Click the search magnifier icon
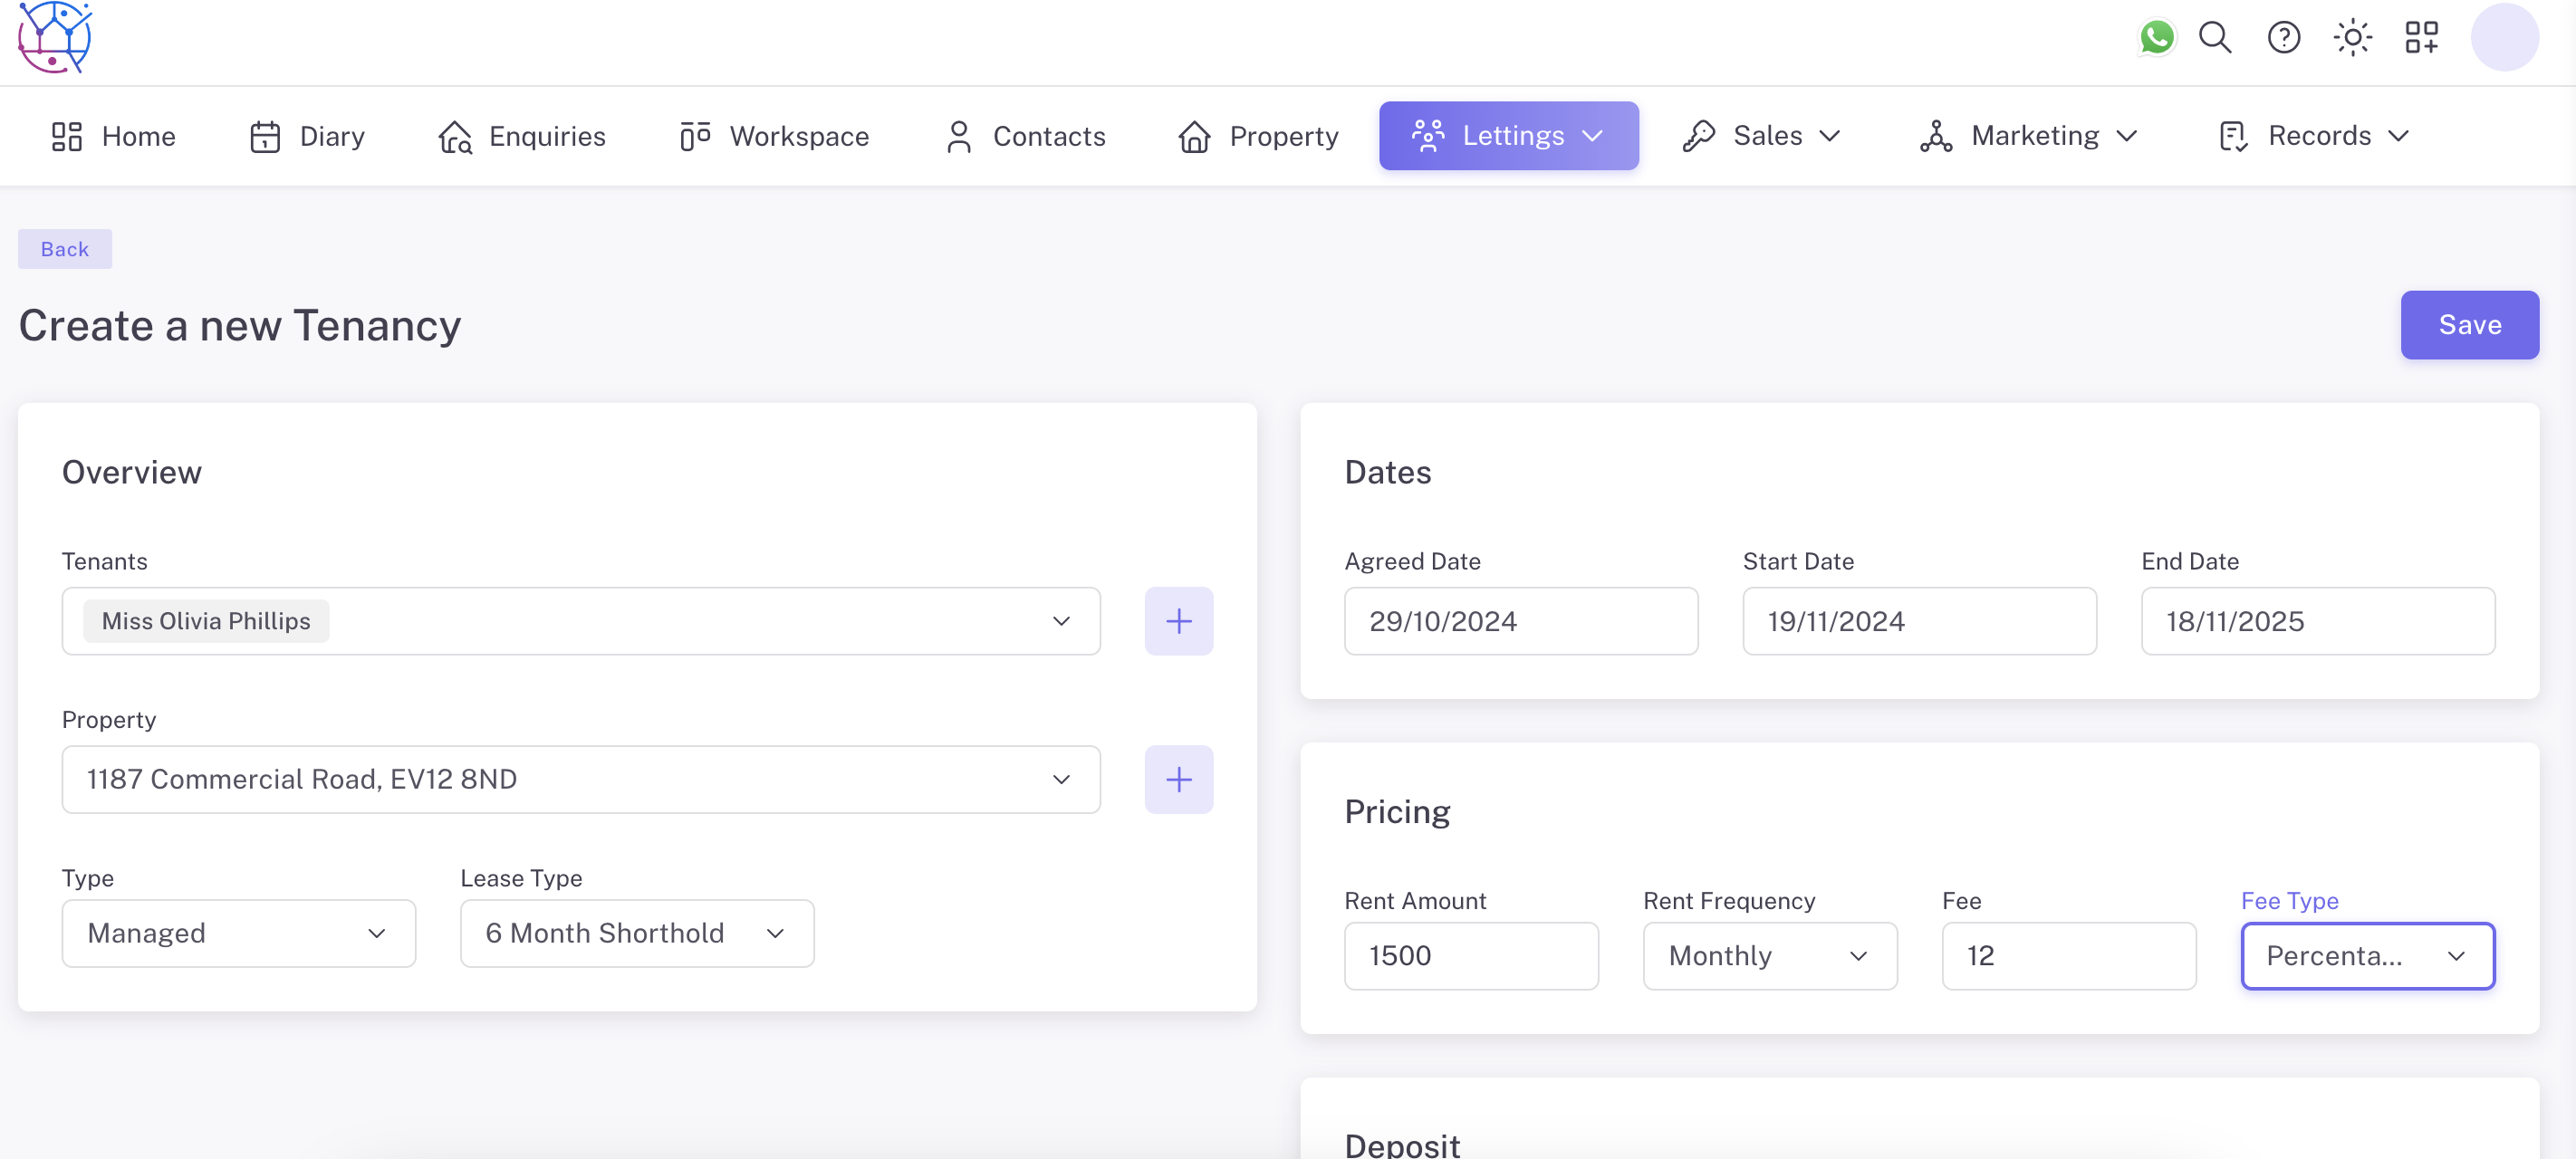2576x1159 pixels. click(2215, 38)
